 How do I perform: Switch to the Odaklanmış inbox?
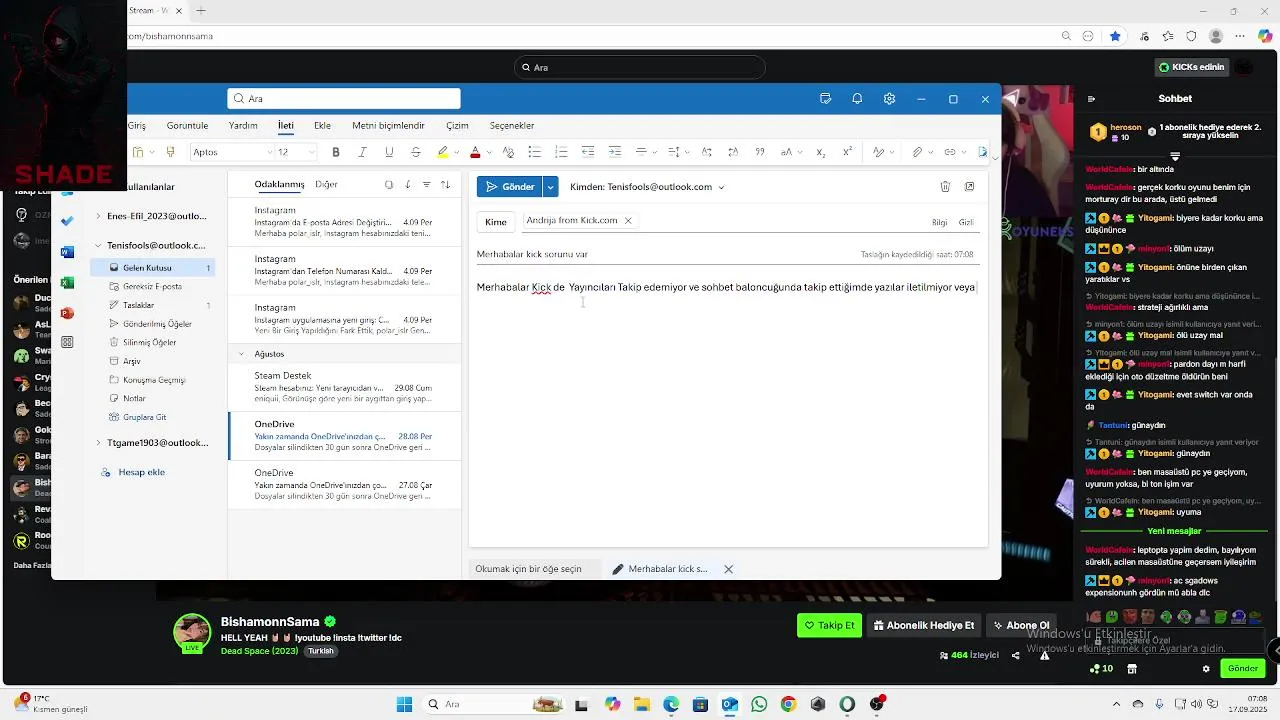coord(279,184)
